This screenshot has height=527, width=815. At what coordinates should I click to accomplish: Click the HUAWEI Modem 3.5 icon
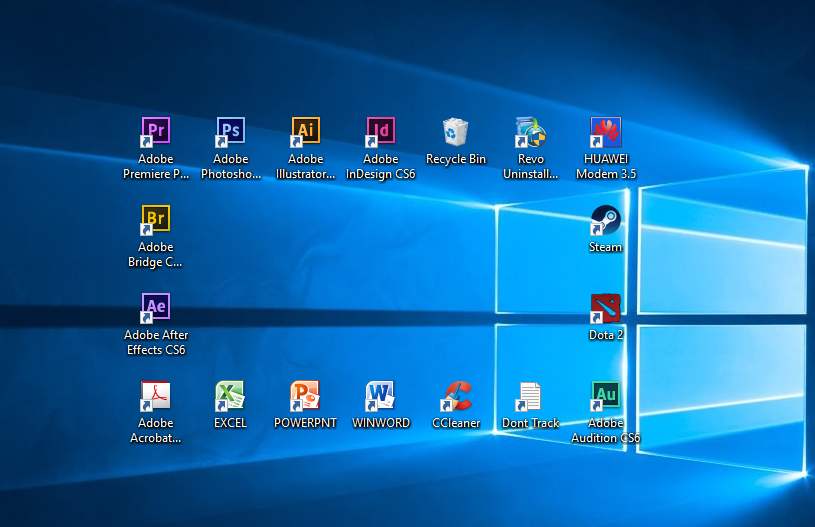[606, 131]
